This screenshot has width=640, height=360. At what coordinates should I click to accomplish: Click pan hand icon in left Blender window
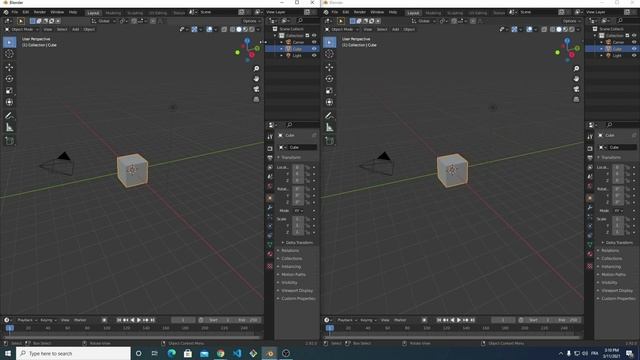pos(256,79)
